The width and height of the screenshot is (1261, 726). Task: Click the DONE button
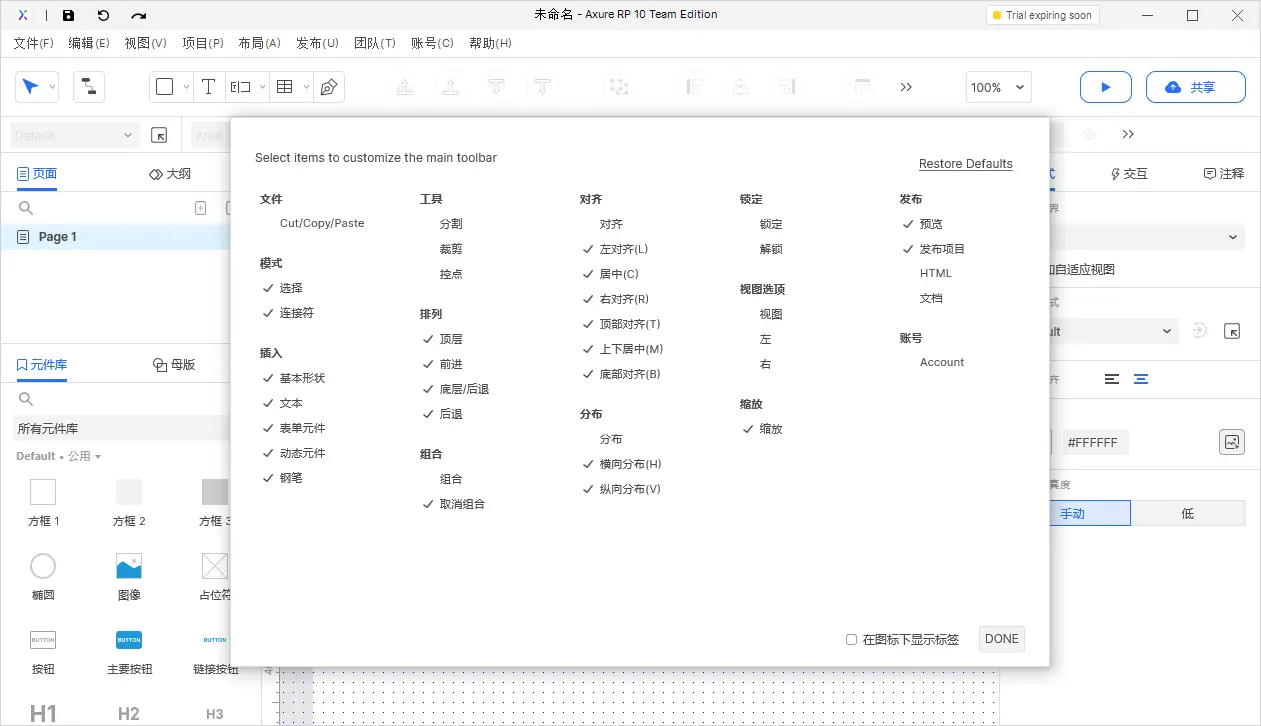coord(1002,639)
